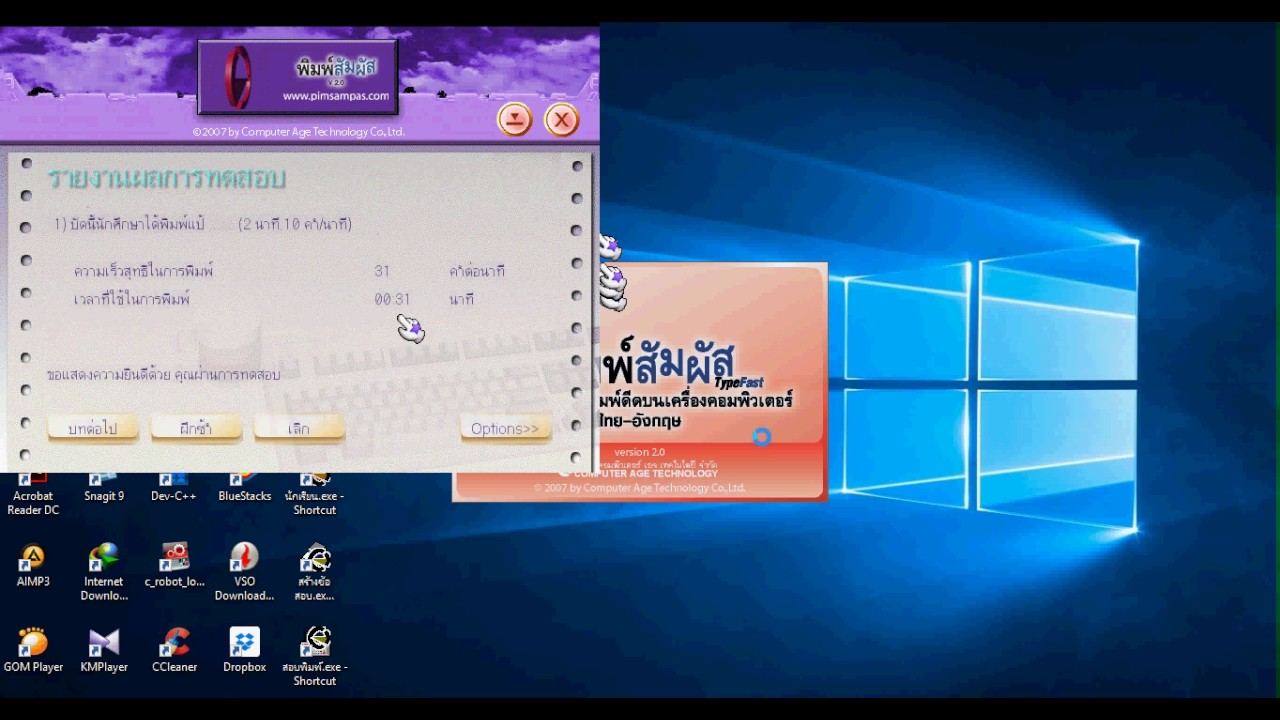Select the BlueStacks desktop shortcut
Screen dimensions: 1280x720
tap(244, 488)
